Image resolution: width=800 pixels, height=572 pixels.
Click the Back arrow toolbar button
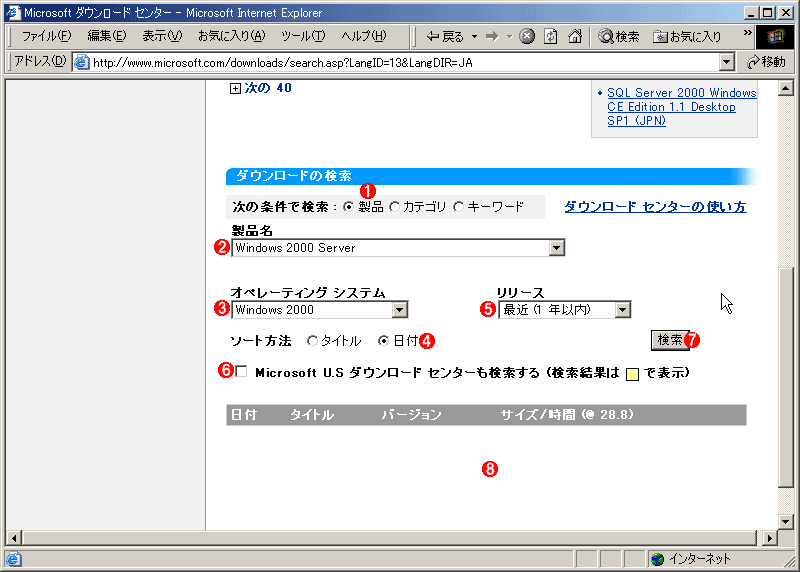[445, 37]
